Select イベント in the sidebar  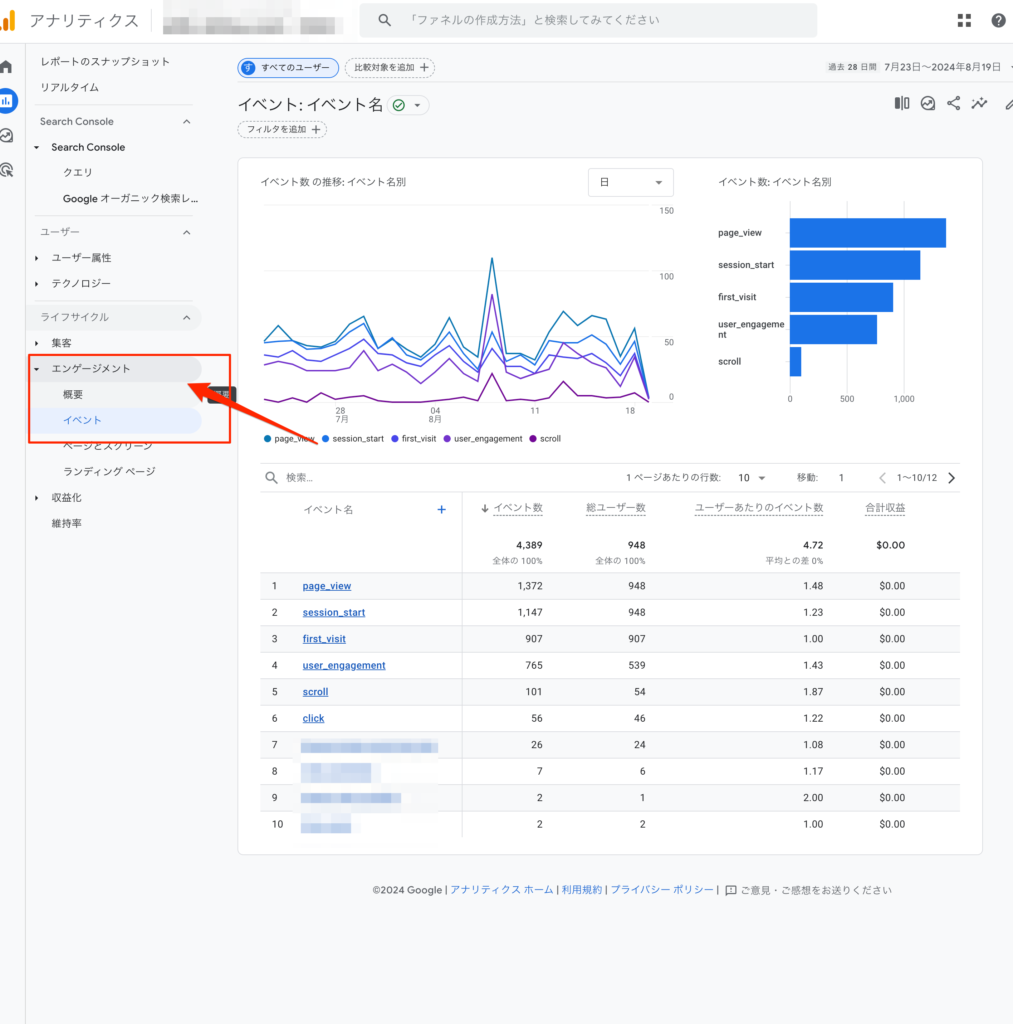click(82, 421)
